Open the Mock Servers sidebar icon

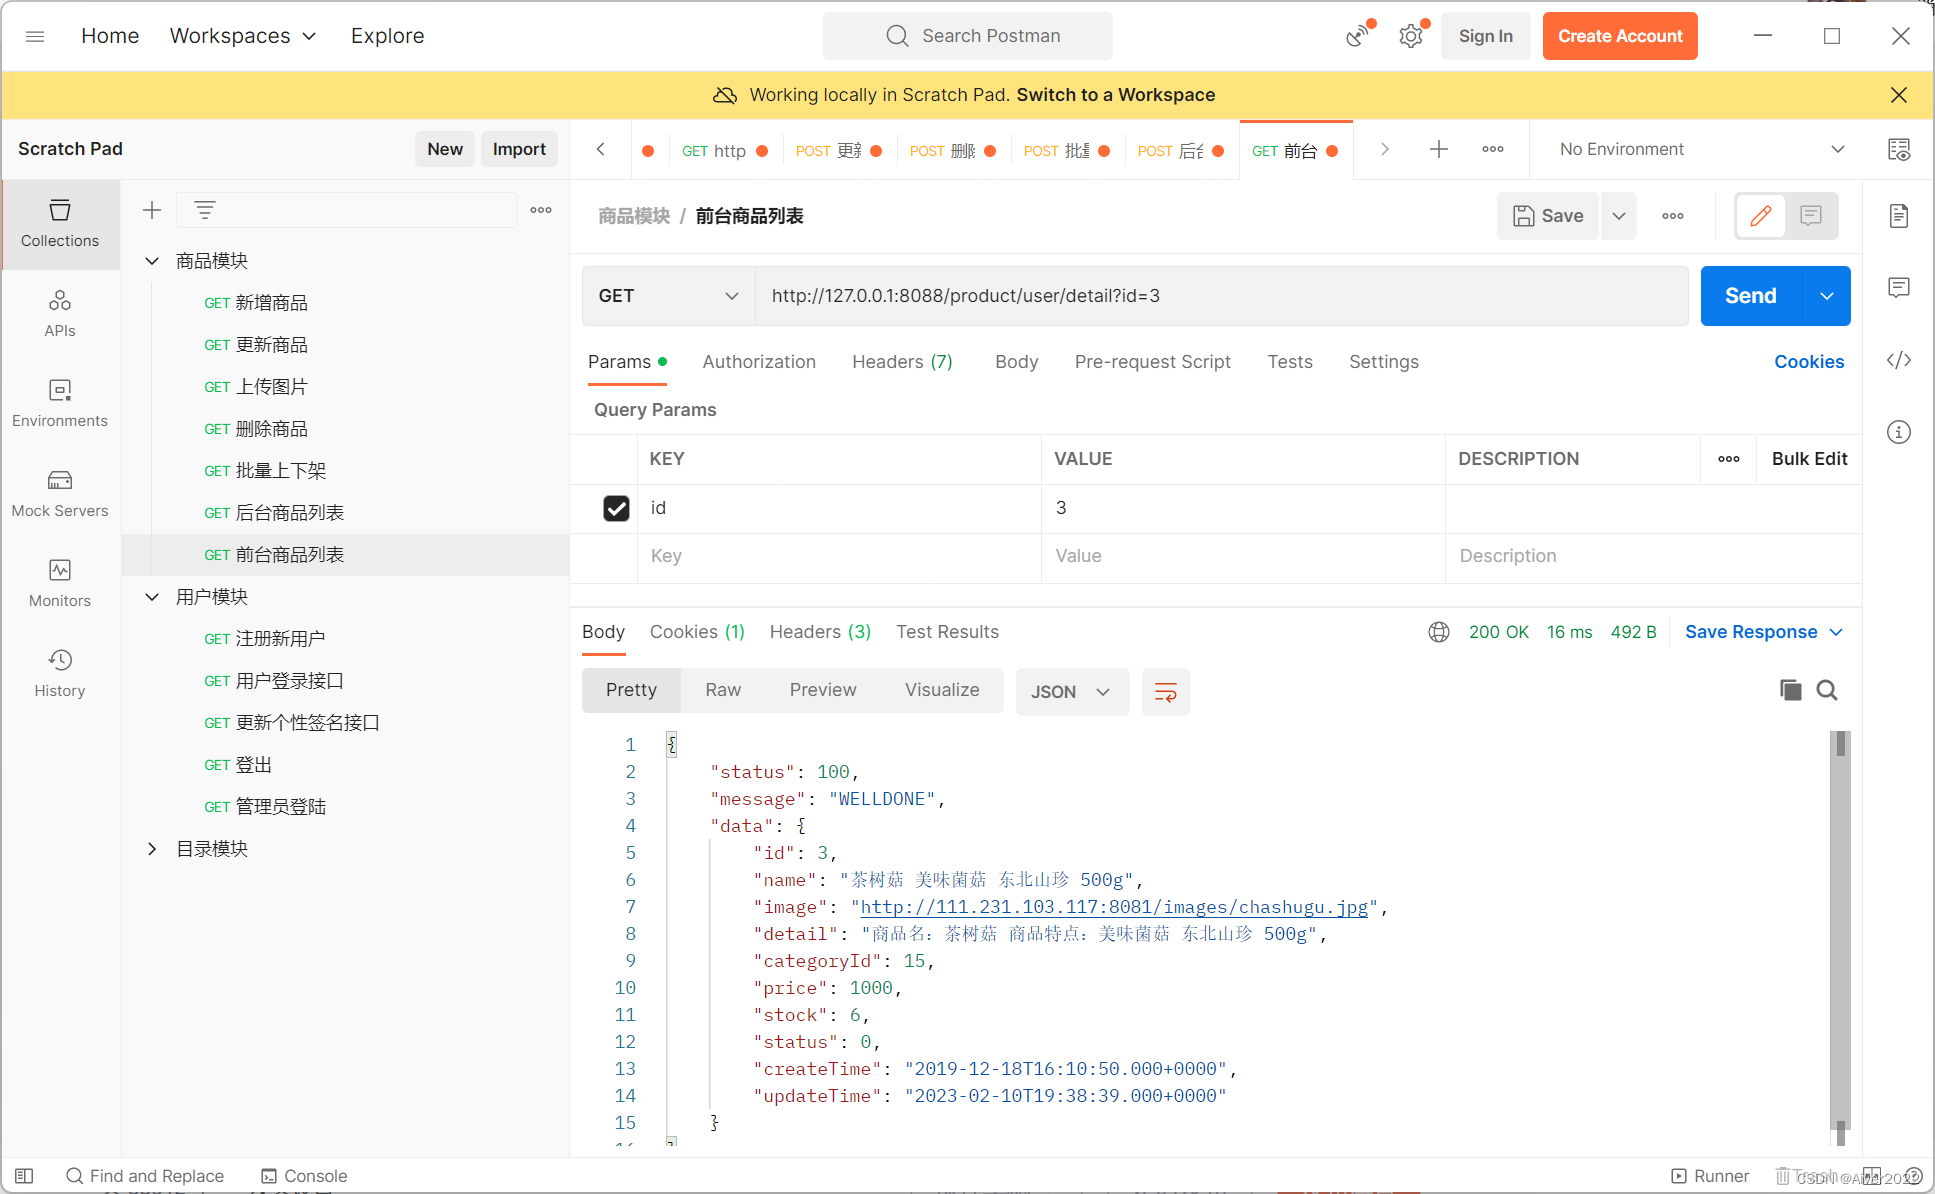tap(60, 494)
